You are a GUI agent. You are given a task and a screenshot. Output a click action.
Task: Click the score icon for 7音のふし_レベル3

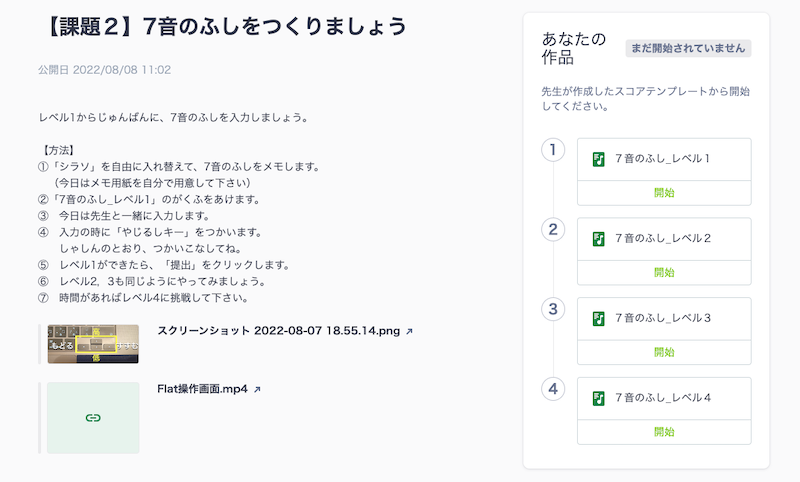click(x=598, y=318)
